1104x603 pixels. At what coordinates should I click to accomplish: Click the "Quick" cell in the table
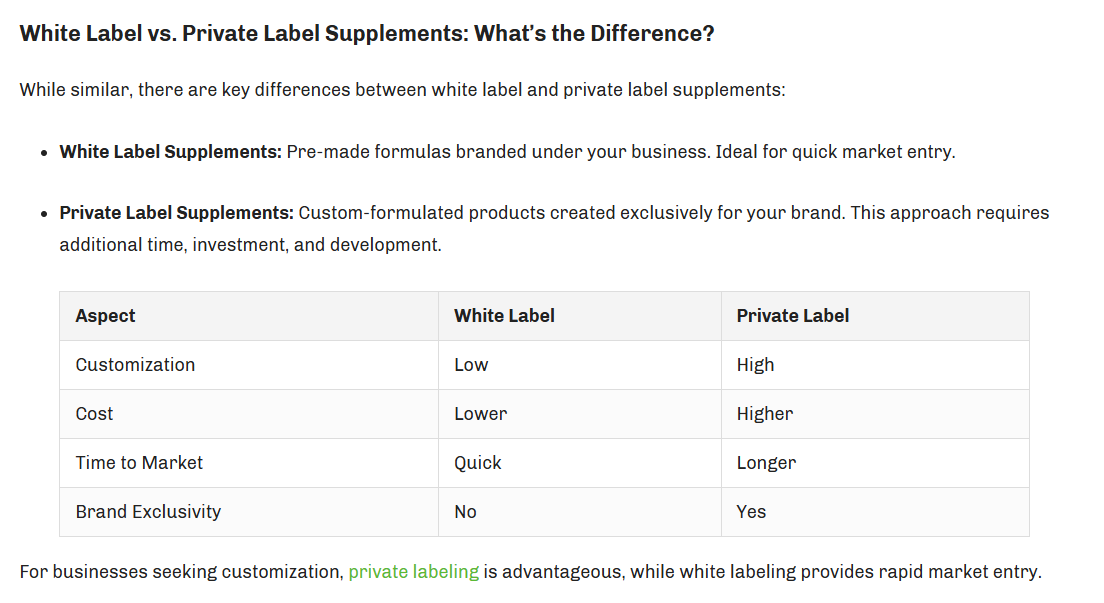(478, 463)
